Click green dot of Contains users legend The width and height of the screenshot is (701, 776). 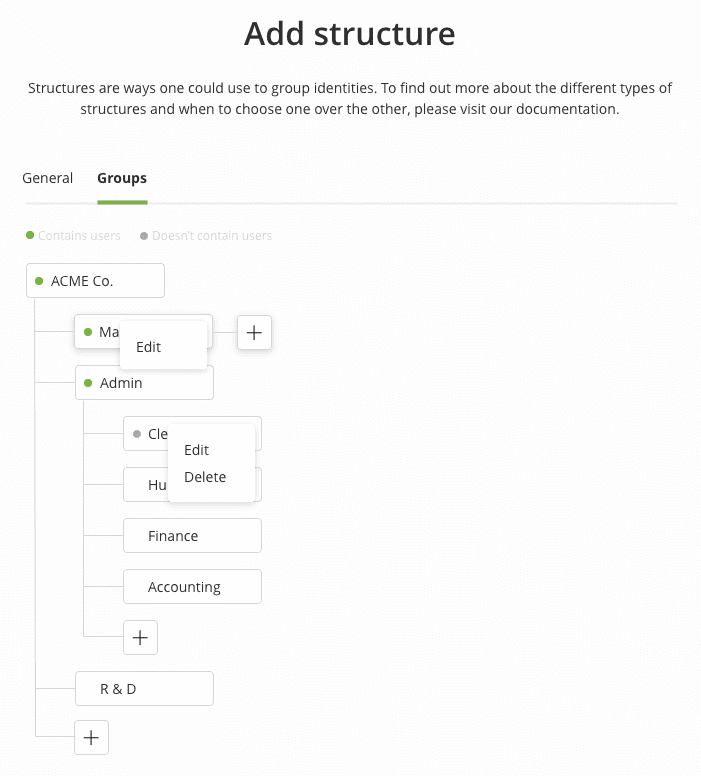[30, 235]
